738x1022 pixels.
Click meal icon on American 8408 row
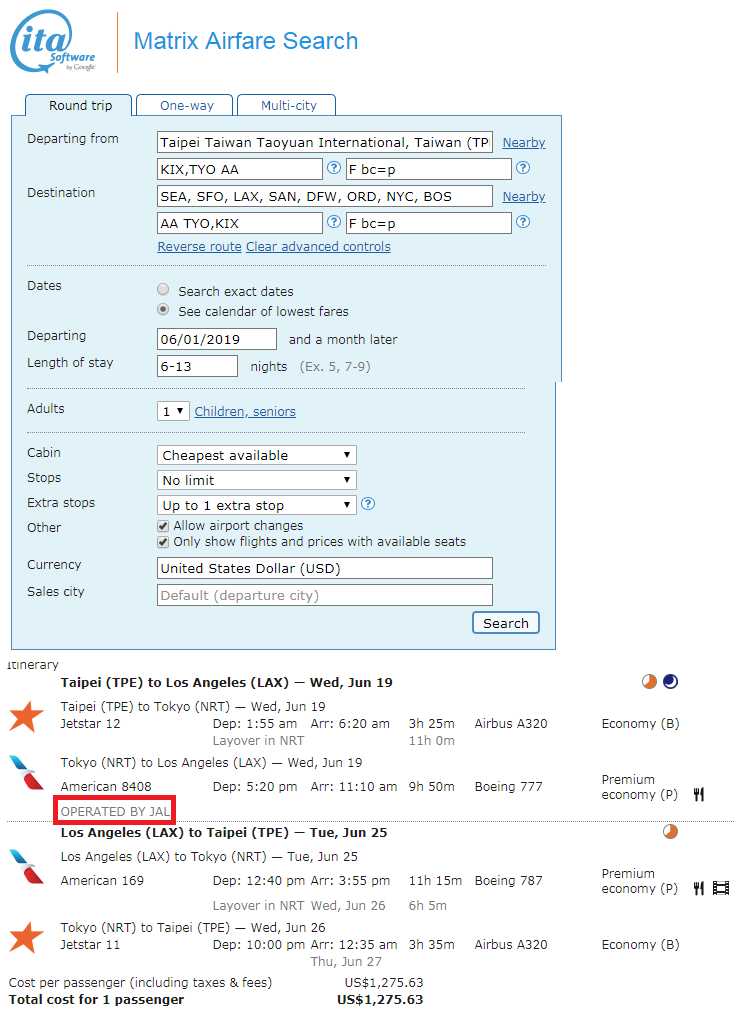699,795
